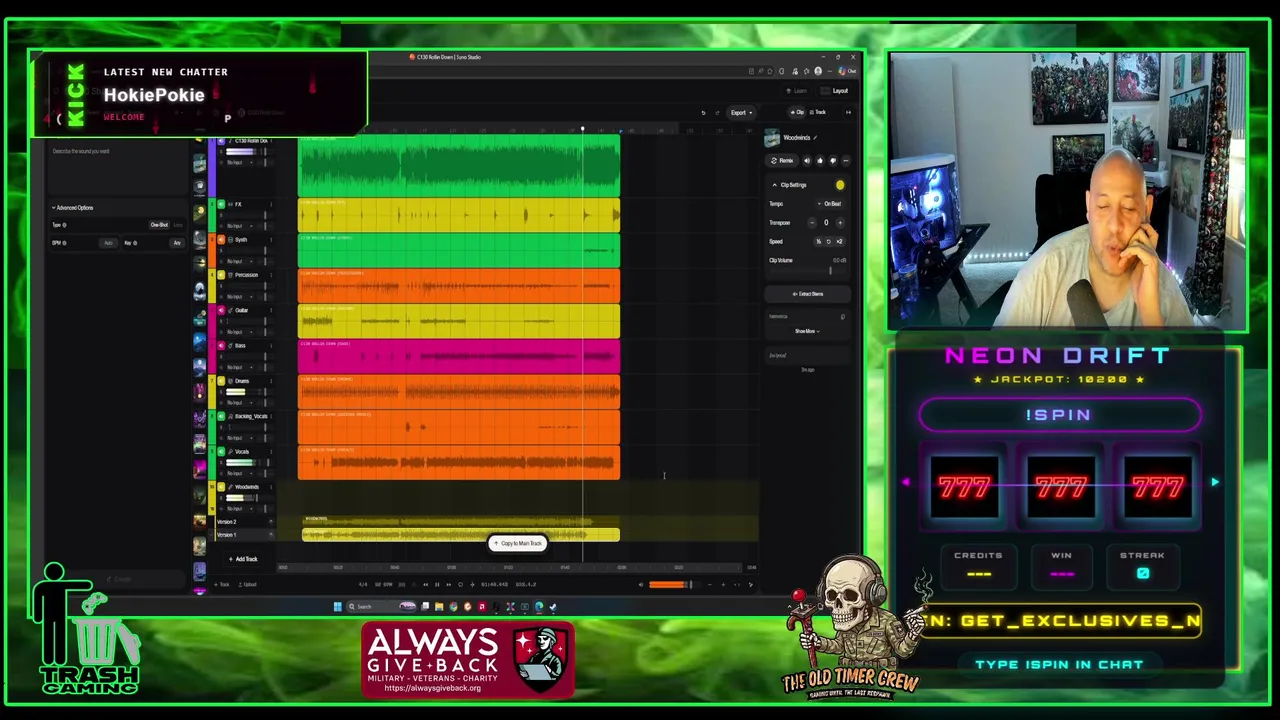
Task: Select the One-Shot type option
Action: pos(159,225)
